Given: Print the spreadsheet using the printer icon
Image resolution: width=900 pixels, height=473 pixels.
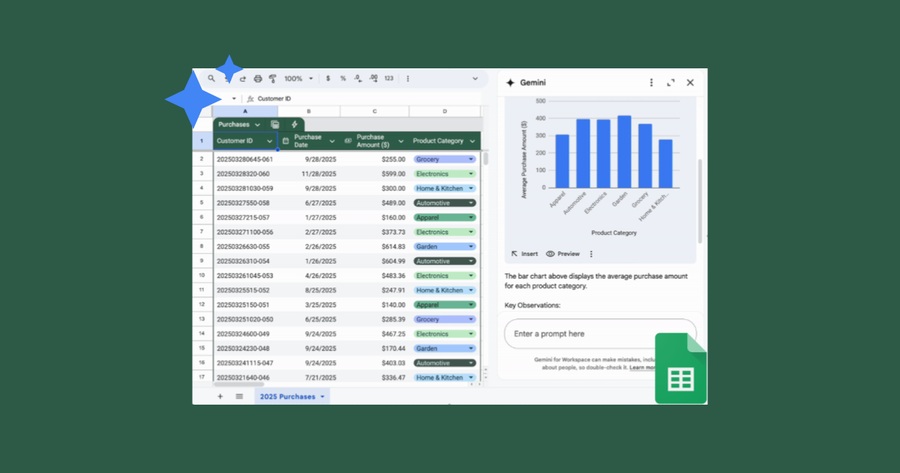Looking at the screenshot, I should [258, 79].
